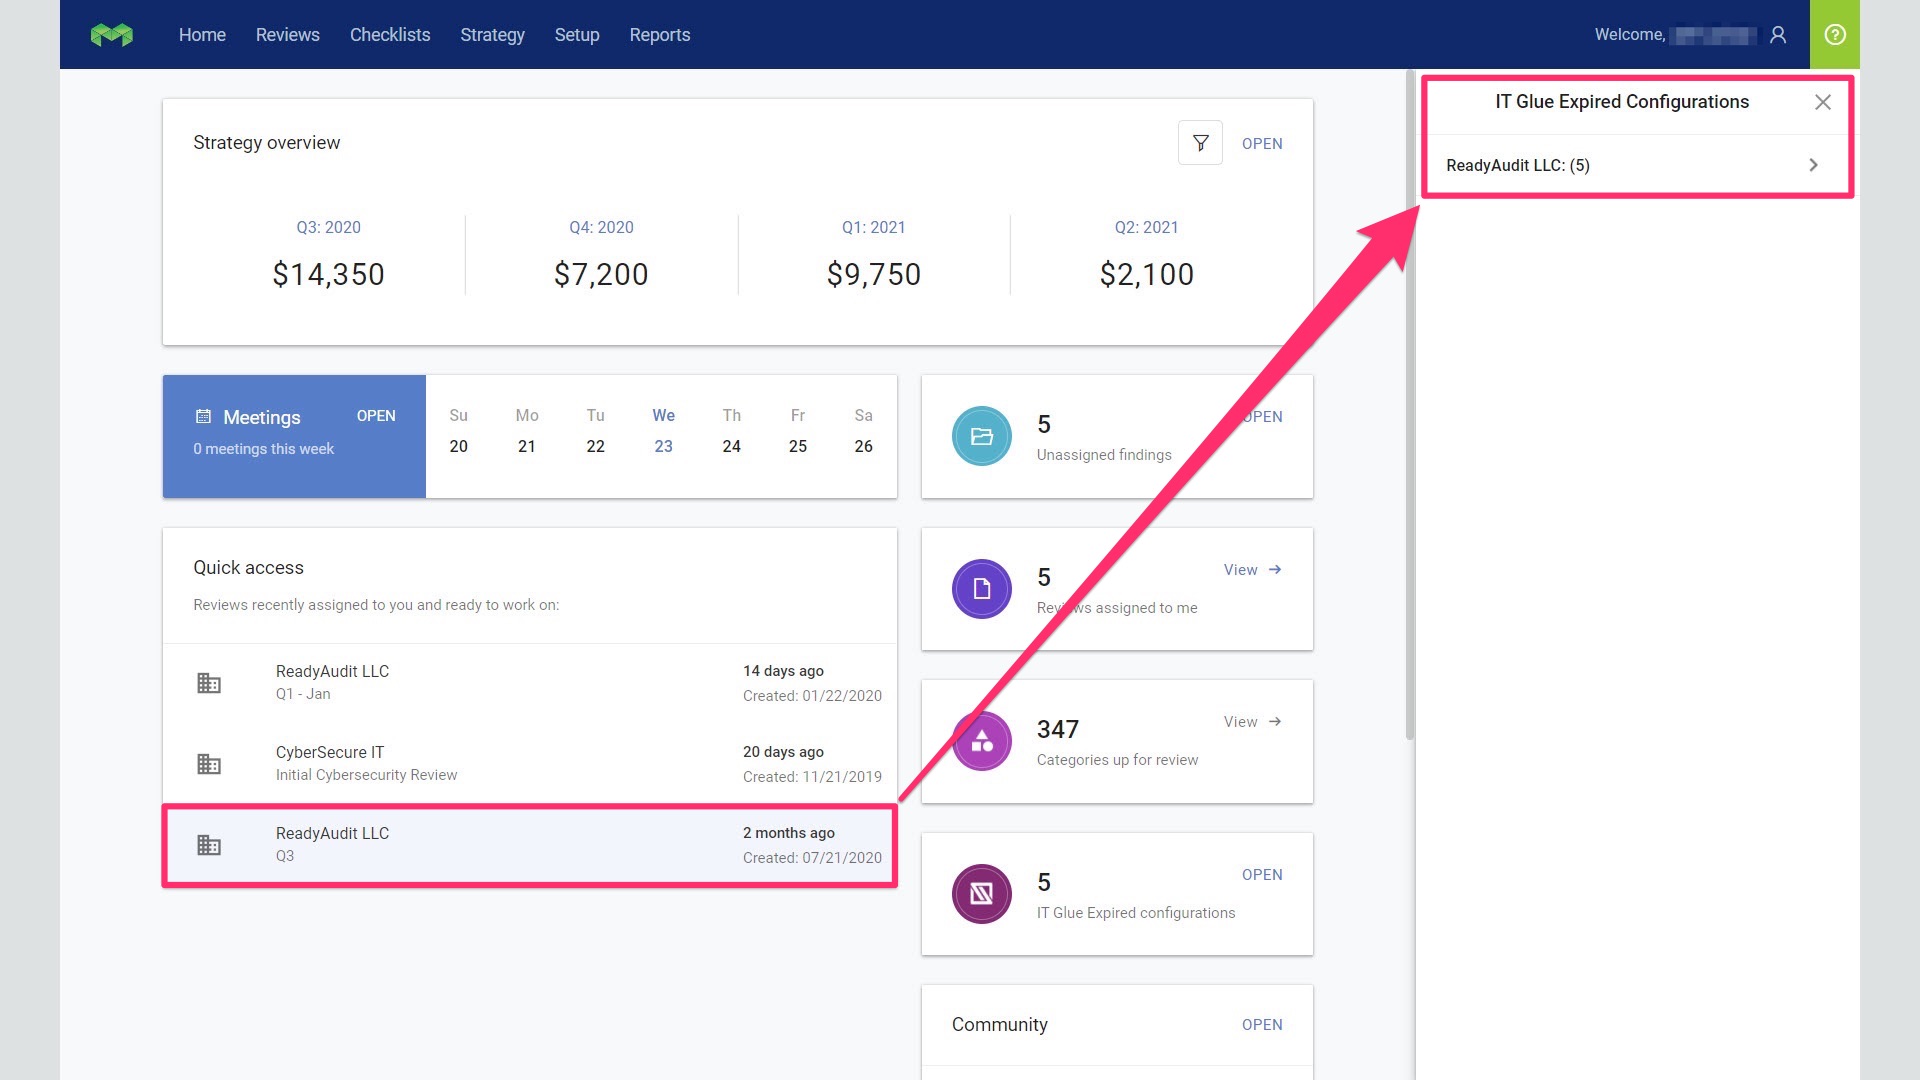1920x1080 pixels.
Task: Open the help question mark icon
Action: (1835, 35)
